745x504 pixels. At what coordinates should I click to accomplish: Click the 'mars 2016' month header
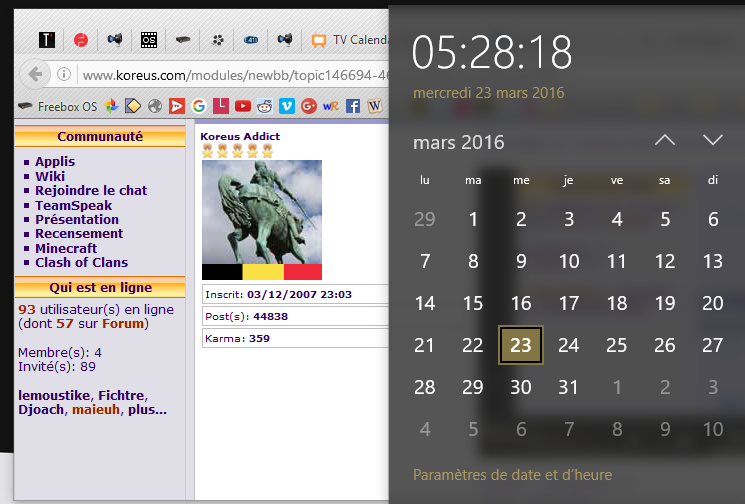click(x=459, y=142)
